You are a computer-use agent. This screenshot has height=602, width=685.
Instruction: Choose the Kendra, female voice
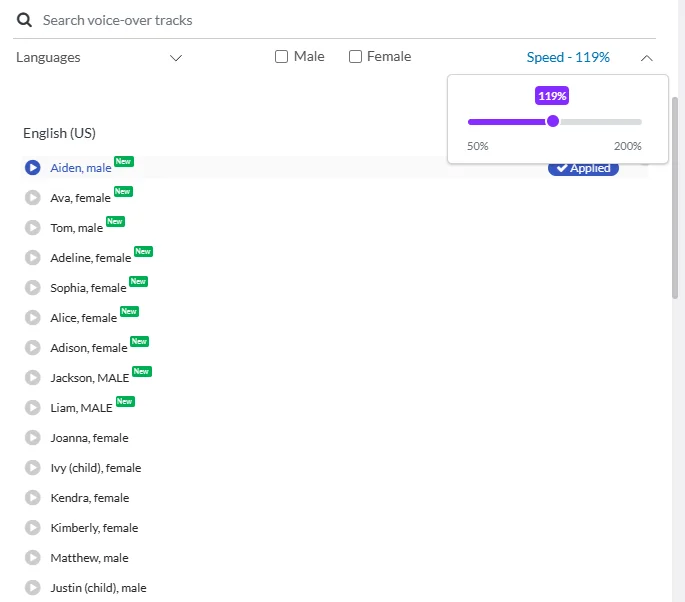point(89,498)
